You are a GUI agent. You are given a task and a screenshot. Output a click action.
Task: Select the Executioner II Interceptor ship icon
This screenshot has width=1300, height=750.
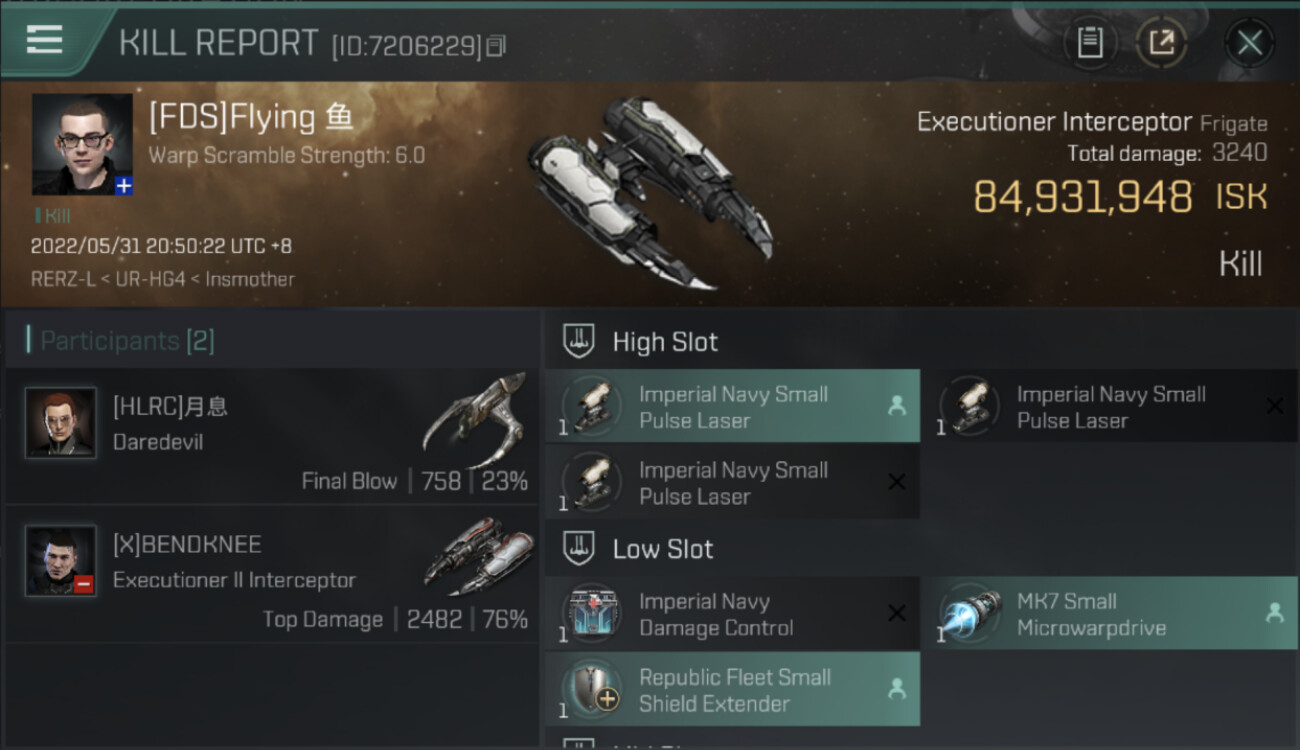tap(477, 557)
